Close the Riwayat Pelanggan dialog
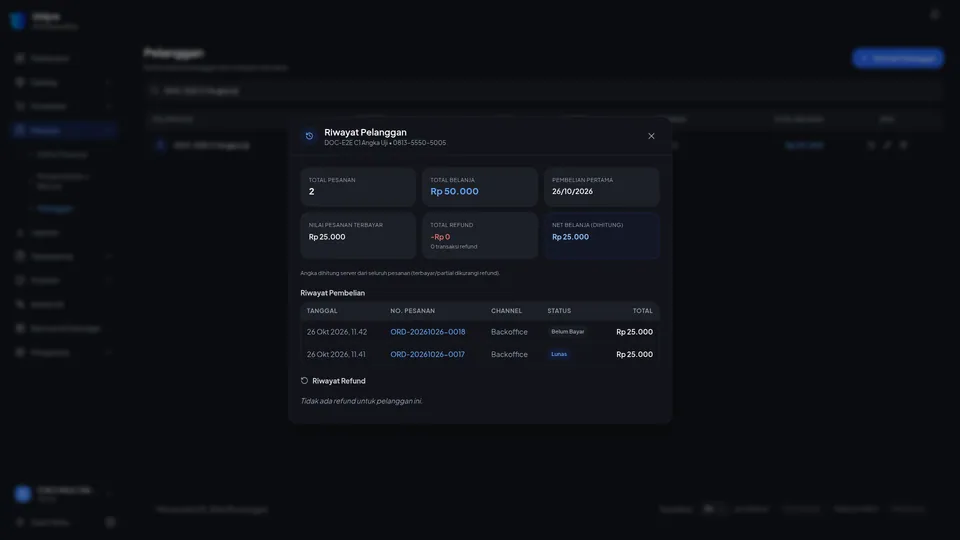 pyautogui.click(x=651, y=136)
